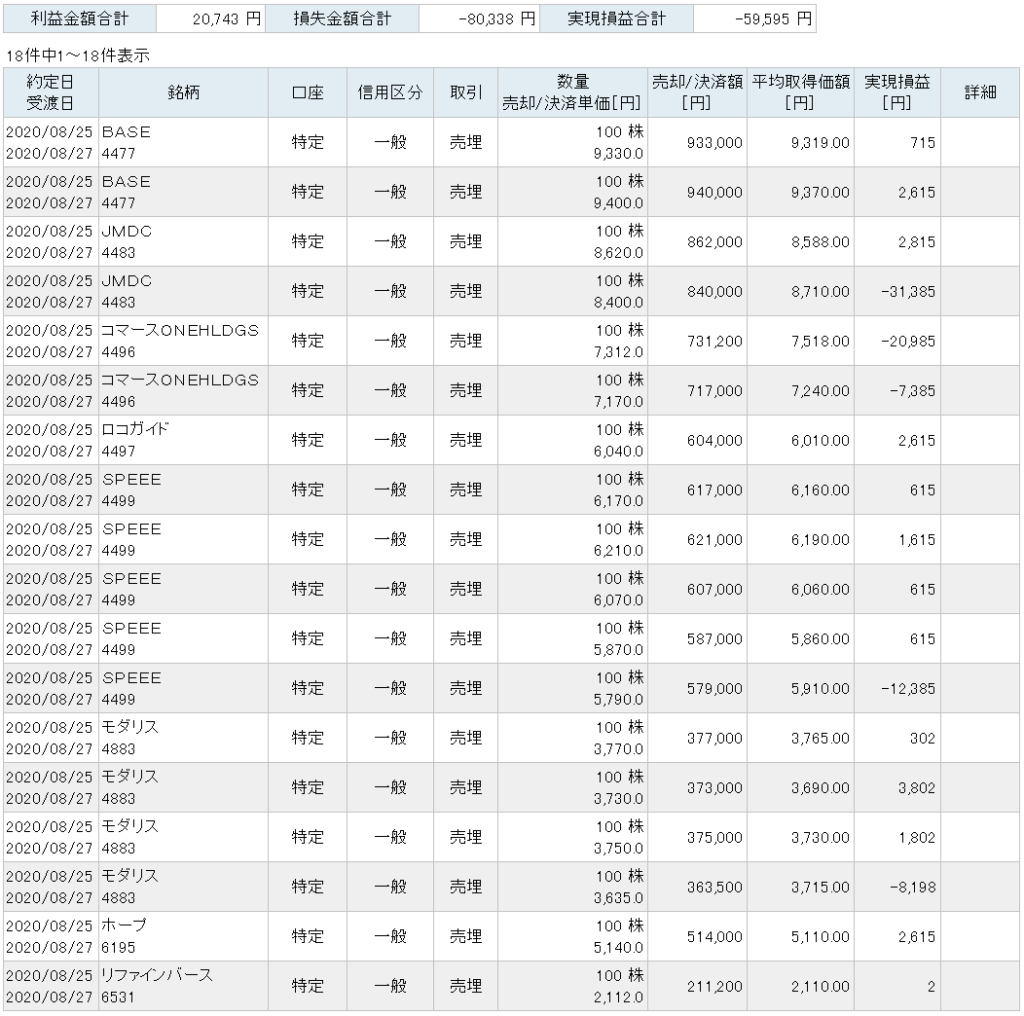1024x1016 pixels.
Task: Click the 実現損益合計 value -59,595 円
Action: point(773,19)
